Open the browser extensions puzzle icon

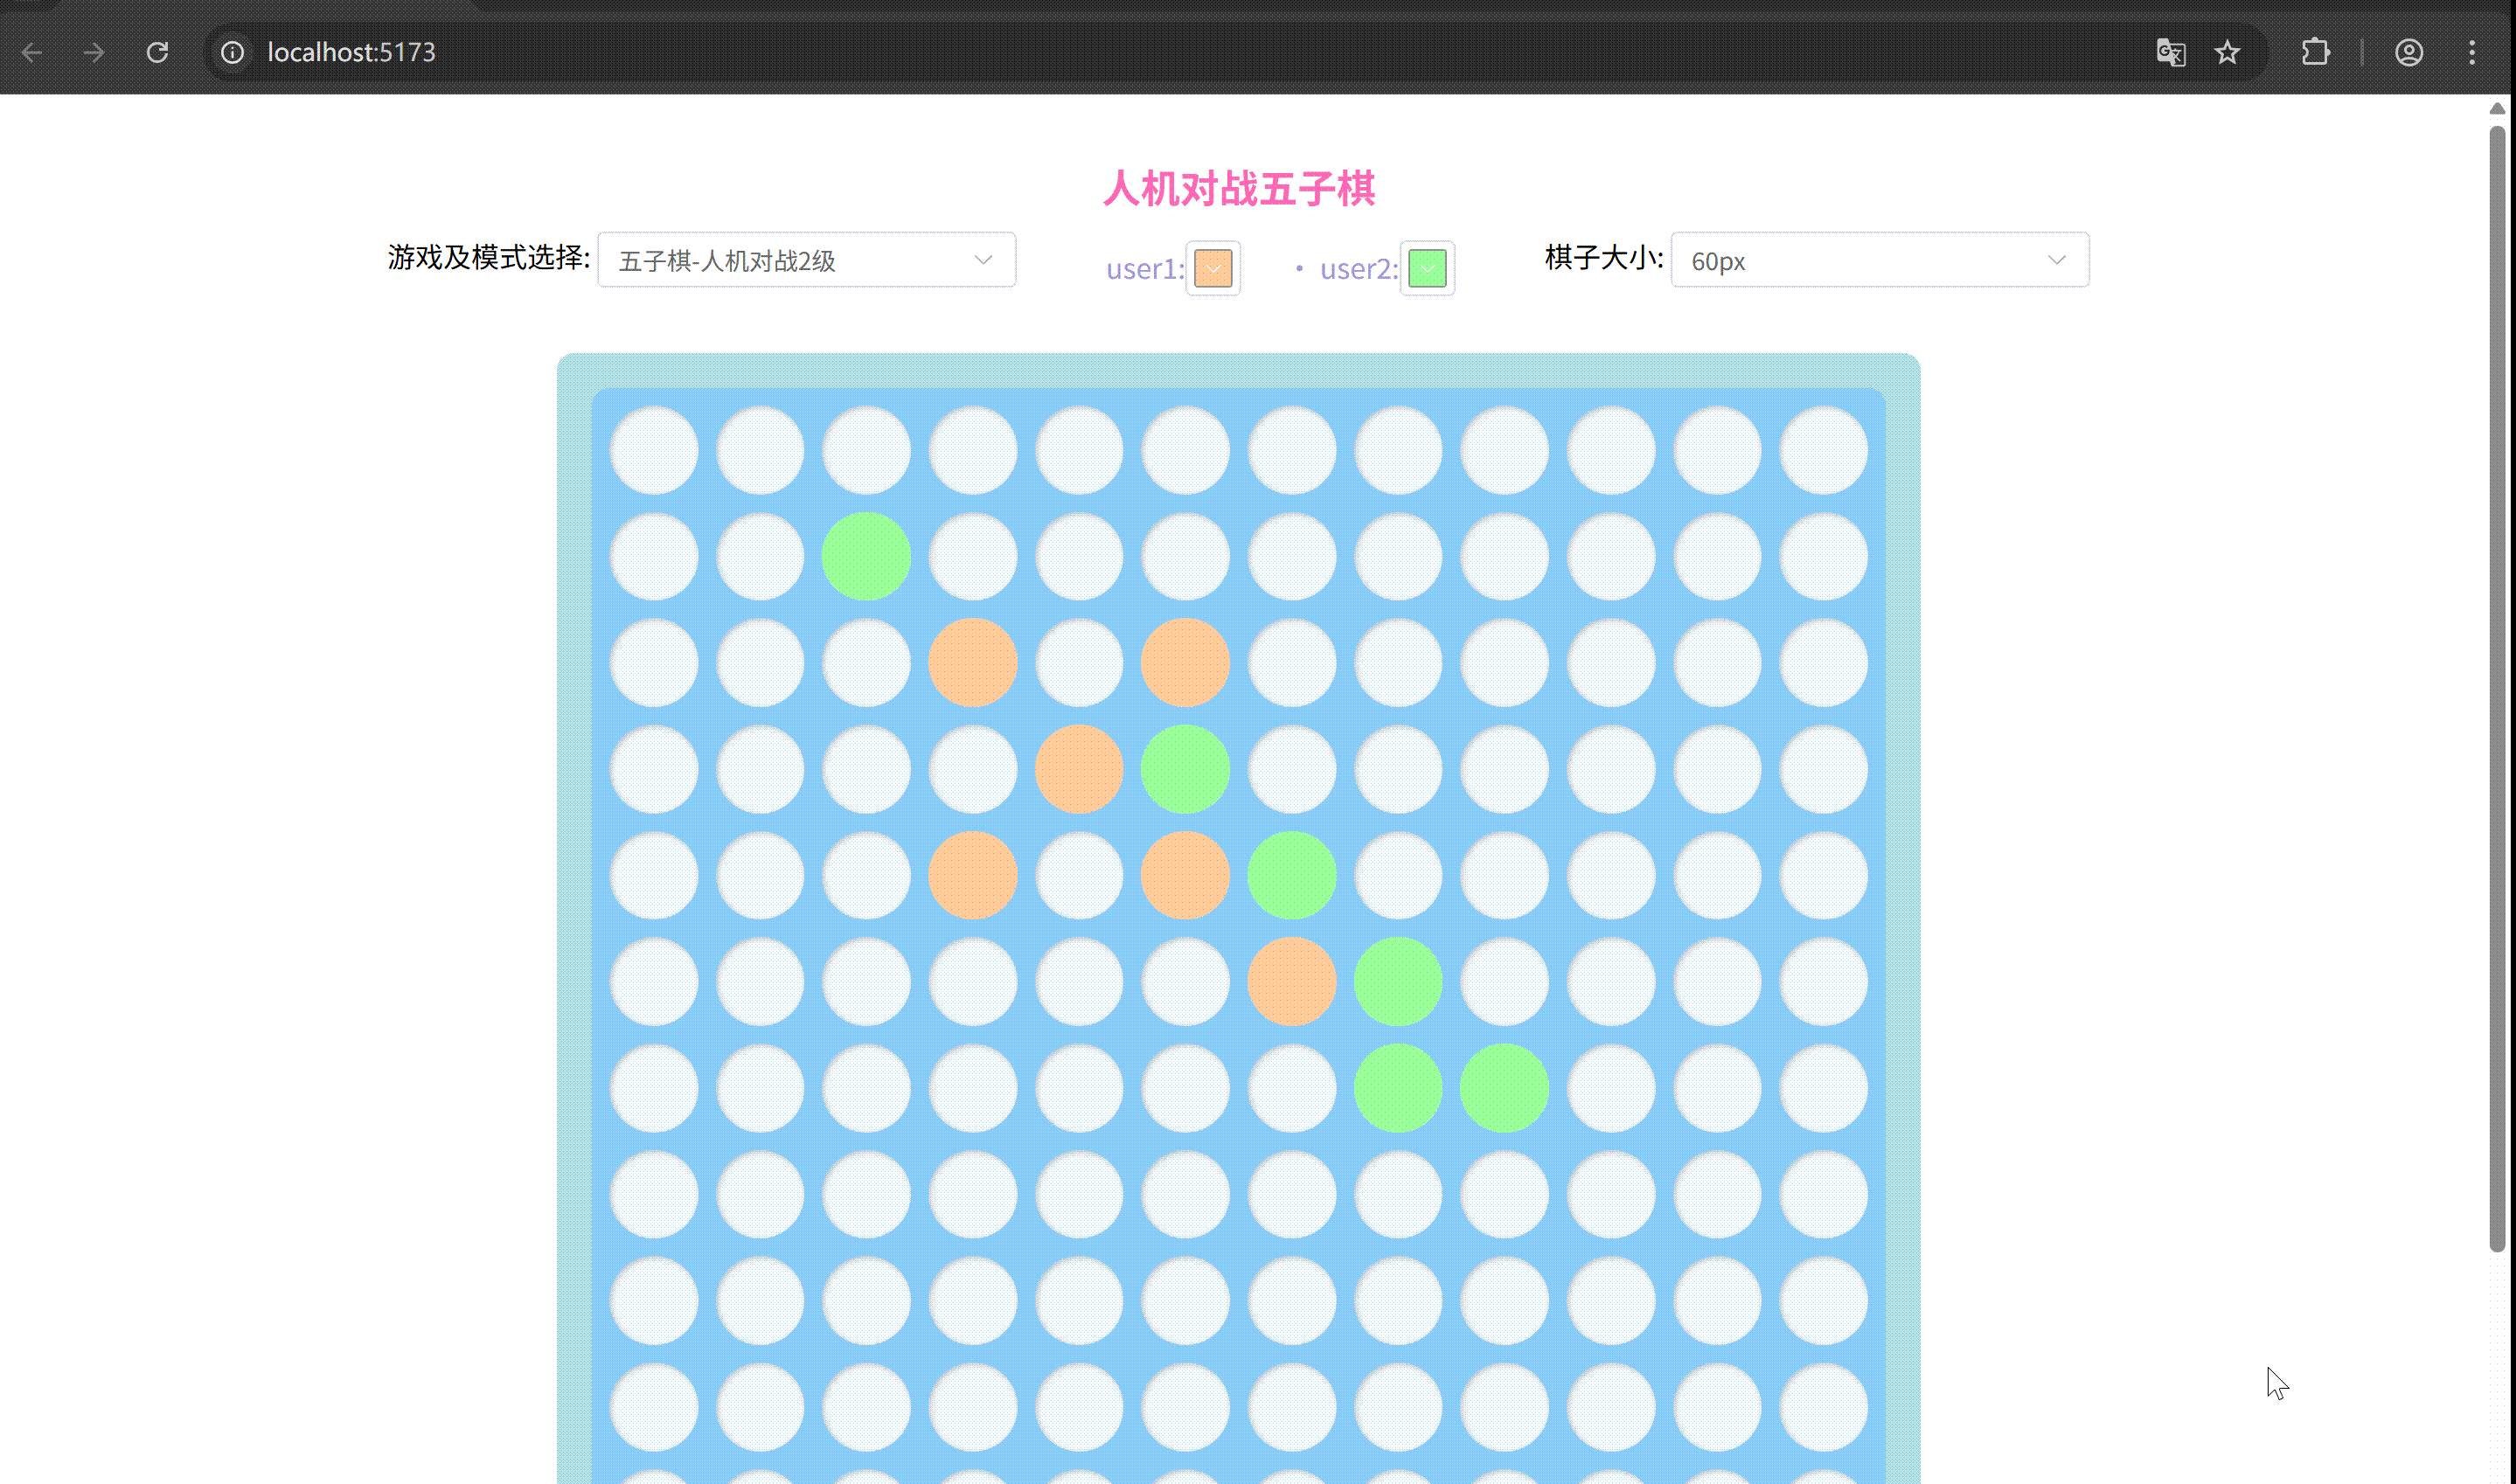tap(2317, 52)
